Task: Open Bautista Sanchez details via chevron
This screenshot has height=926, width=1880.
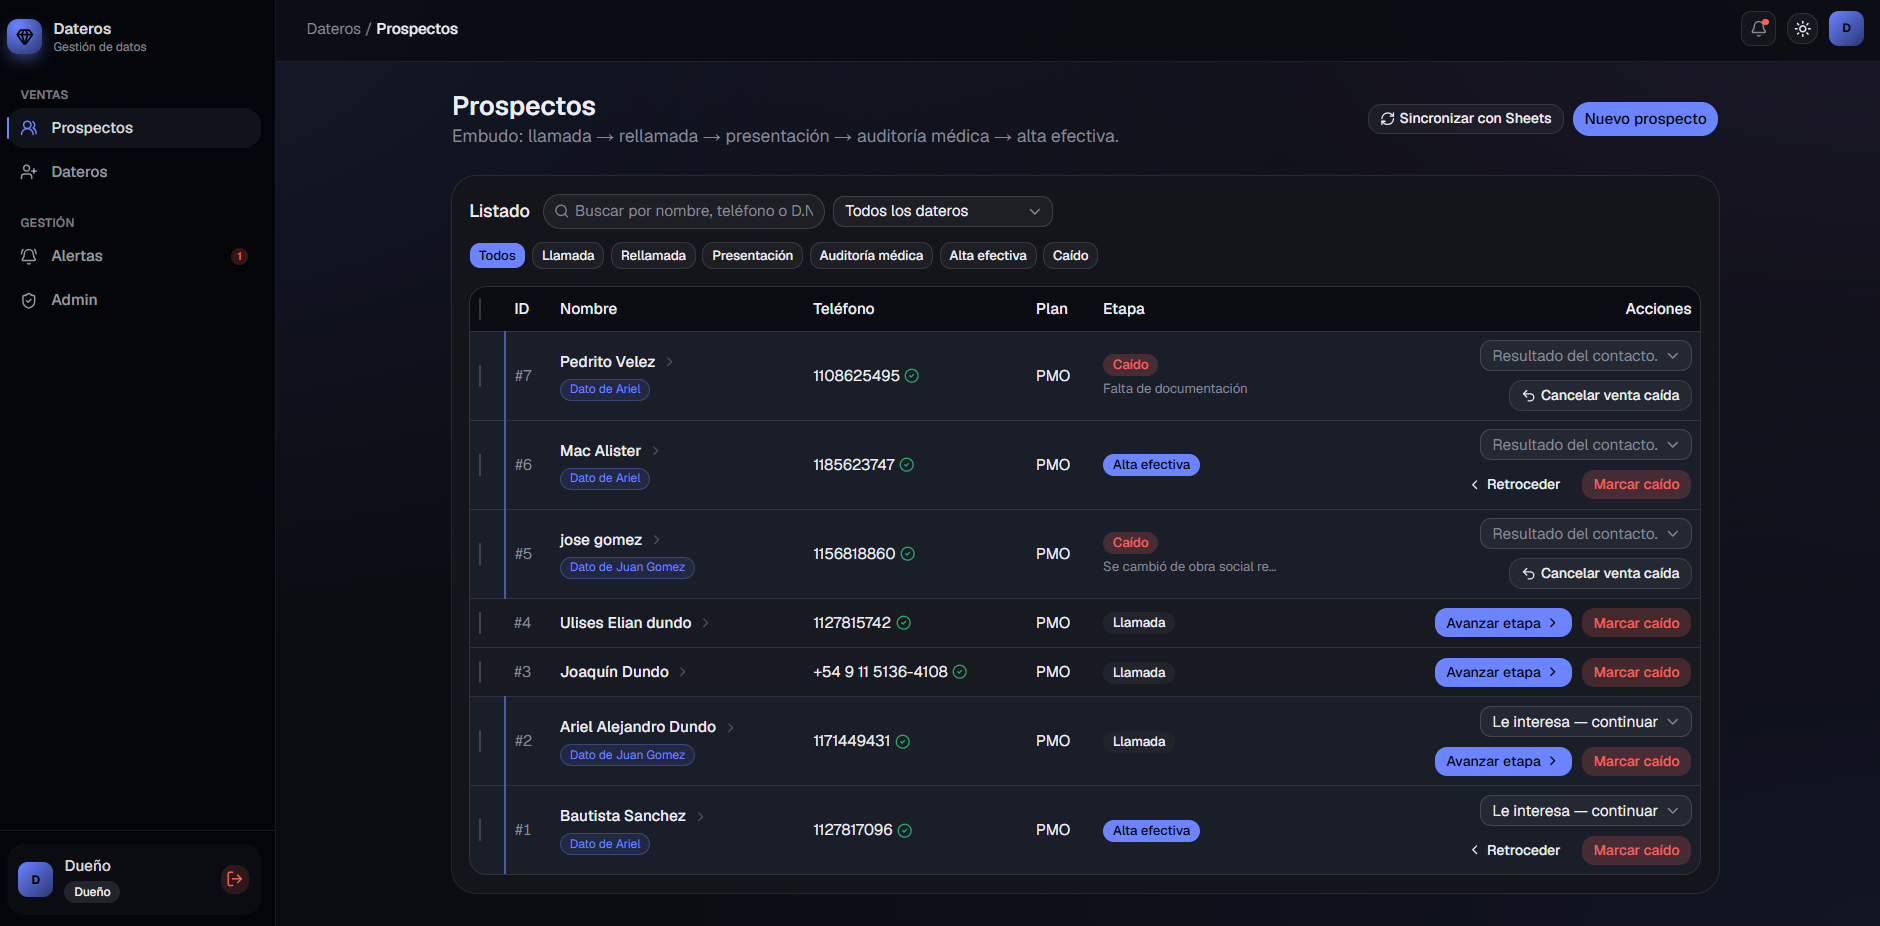Action: click(701, 816)
